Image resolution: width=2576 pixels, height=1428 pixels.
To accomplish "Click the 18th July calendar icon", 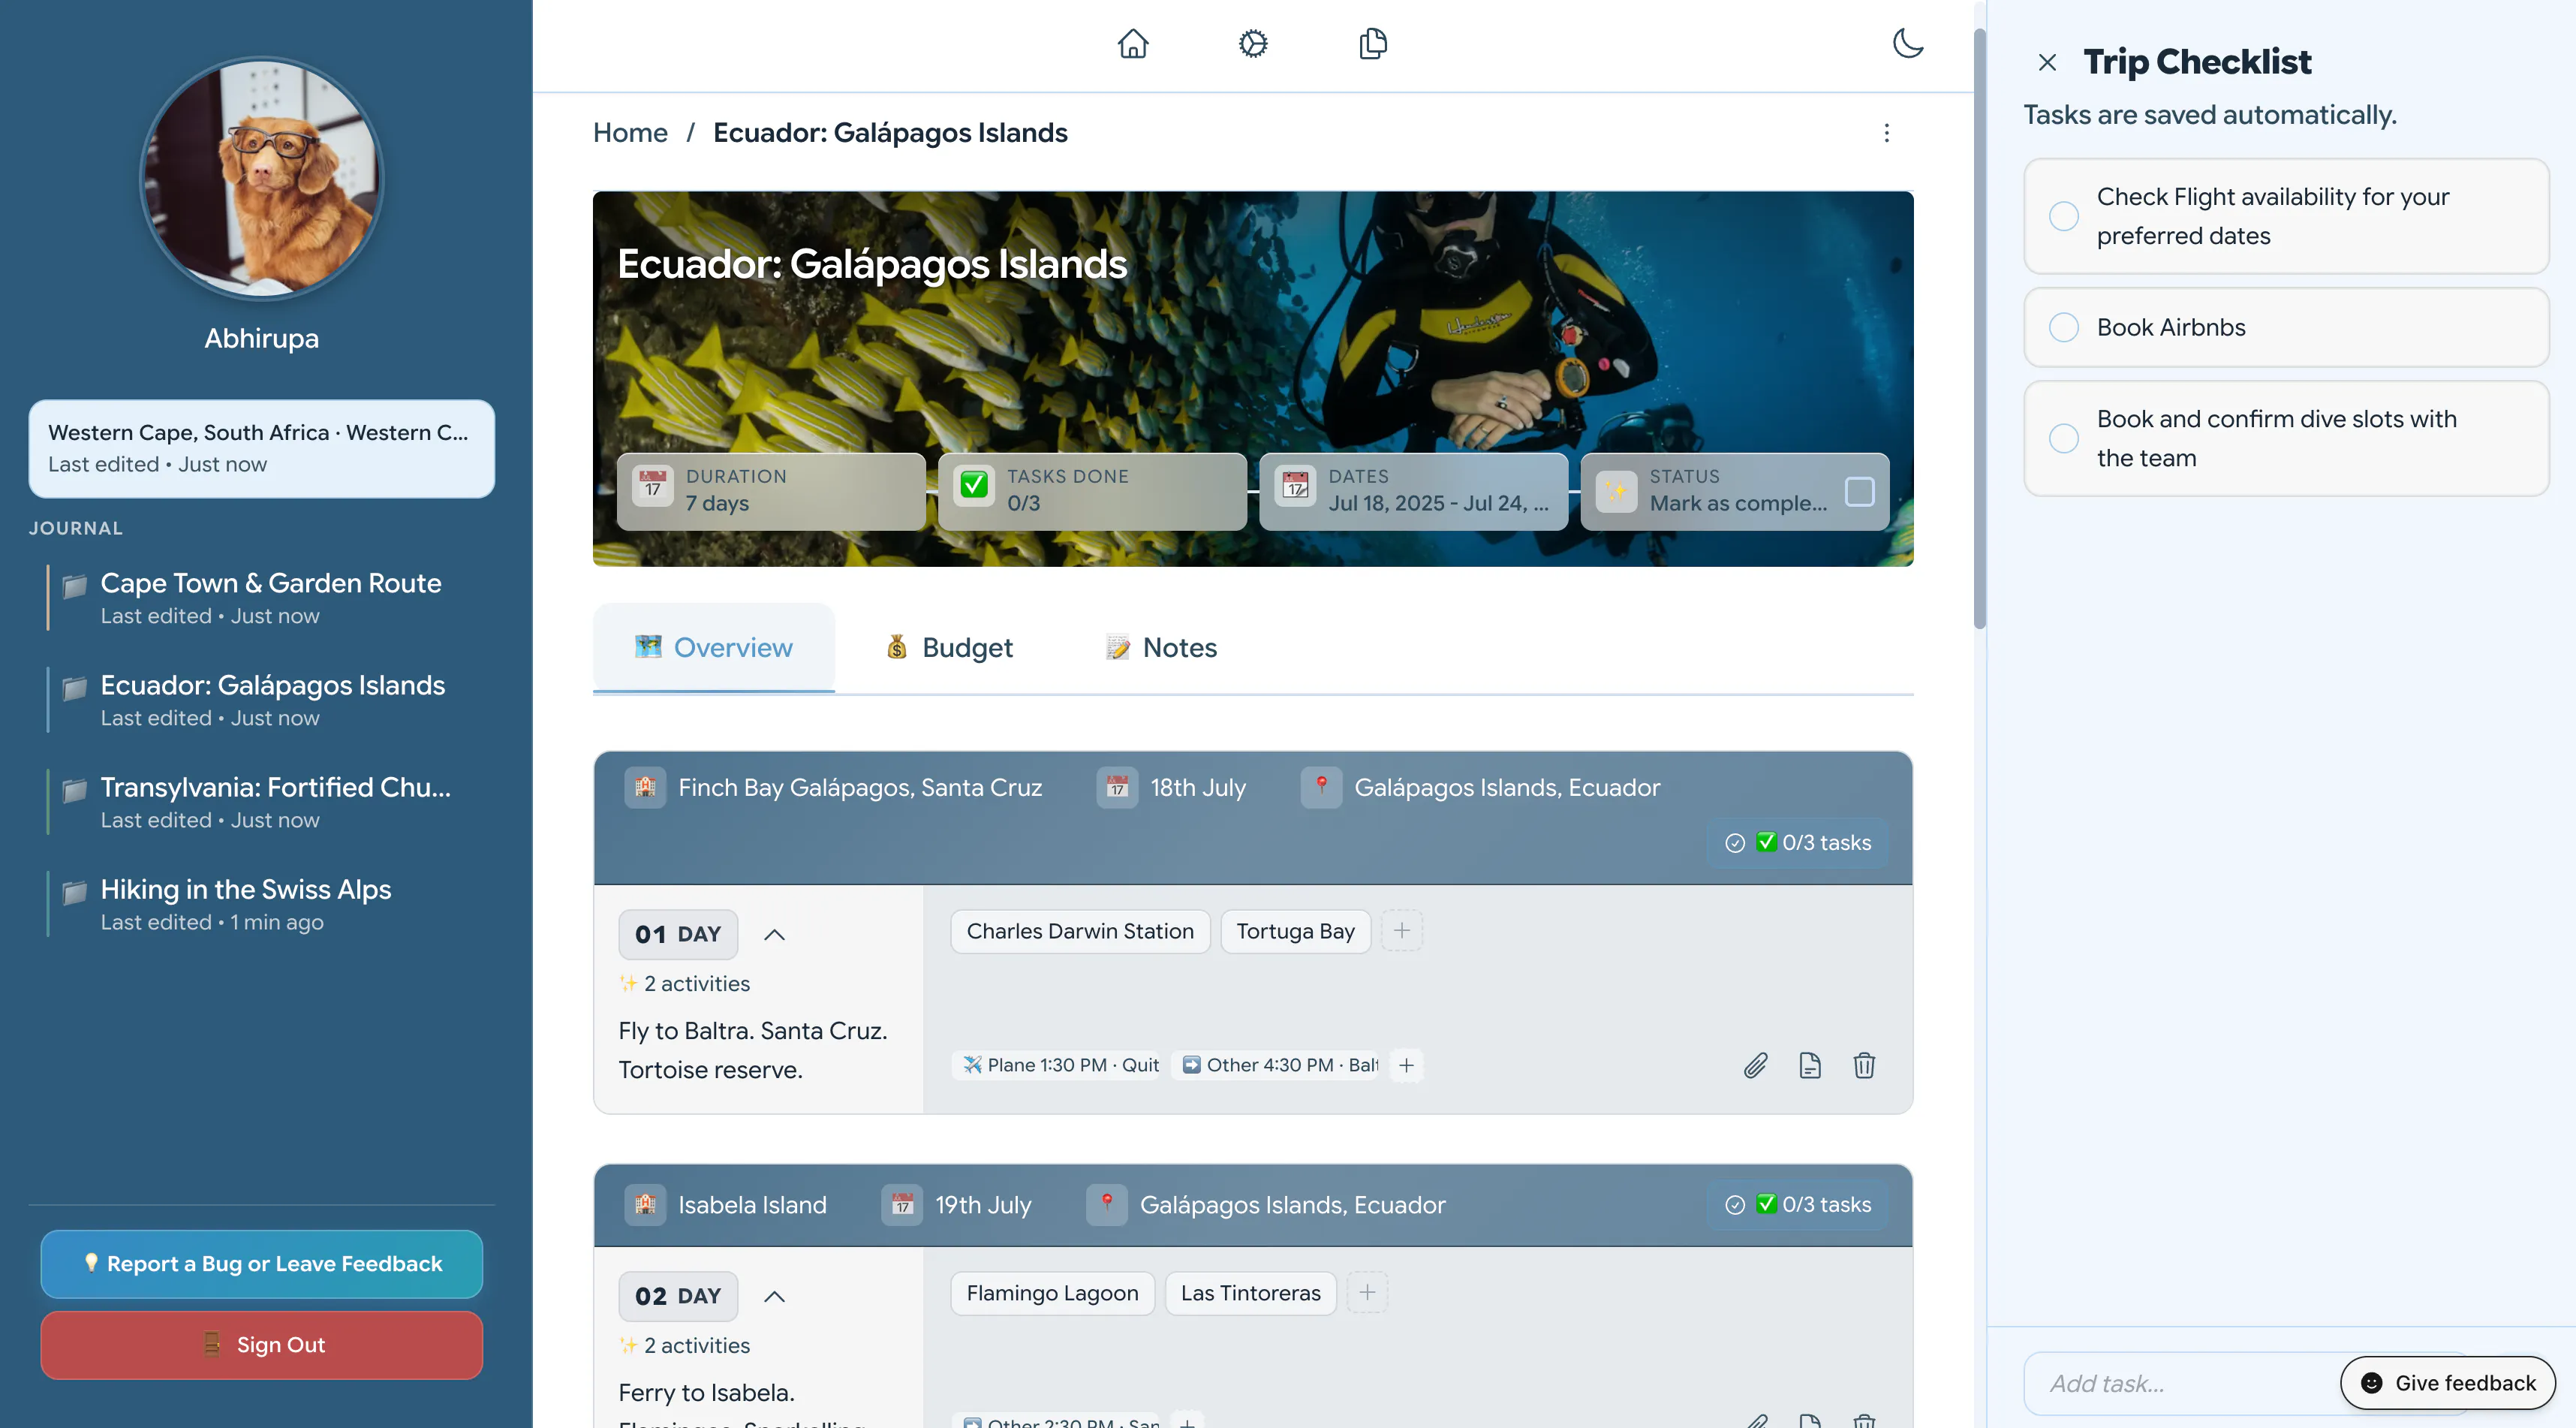I will point(1117,787).
